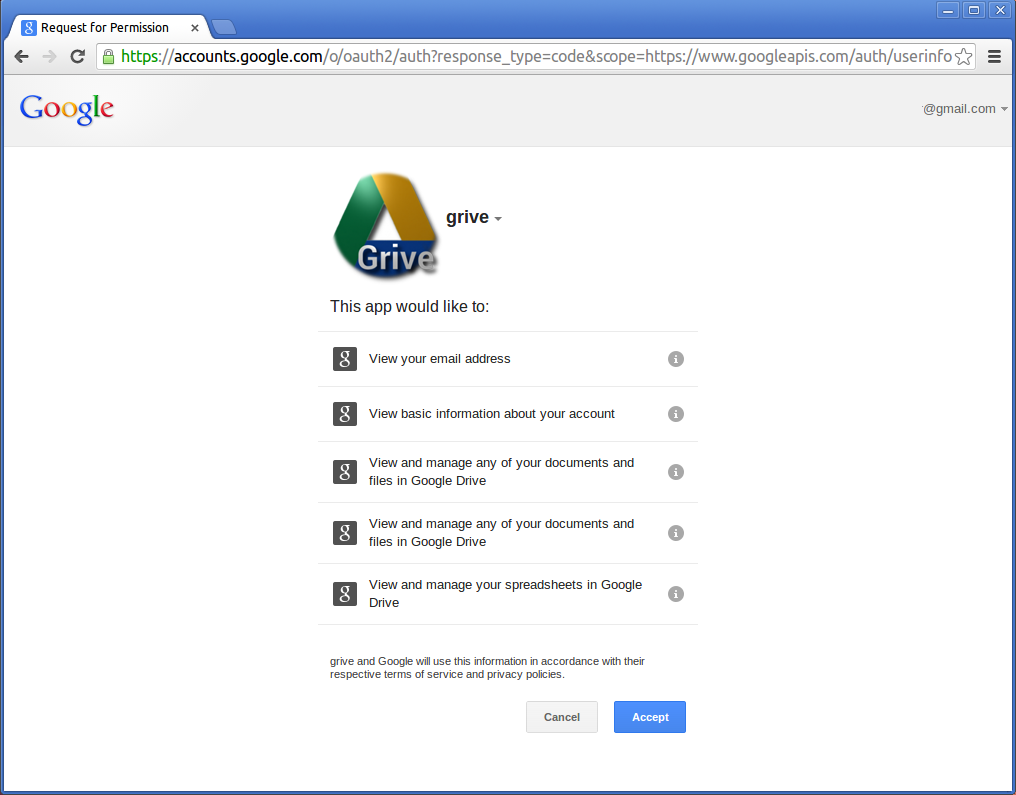Click the browser back arrow
Screen dimensions: 1016x795
[21, 56]
